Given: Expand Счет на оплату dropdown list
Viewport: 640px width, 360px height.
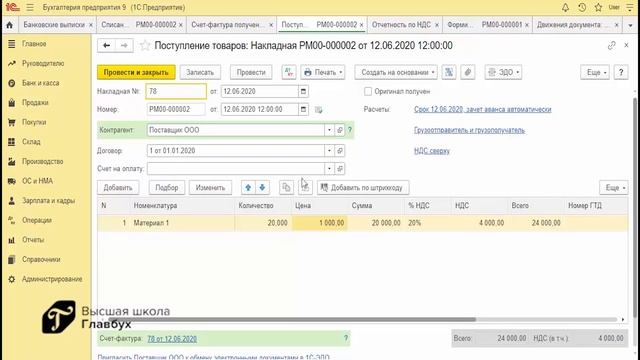Looking at the screenshot, I should click(x=329, y=169).
